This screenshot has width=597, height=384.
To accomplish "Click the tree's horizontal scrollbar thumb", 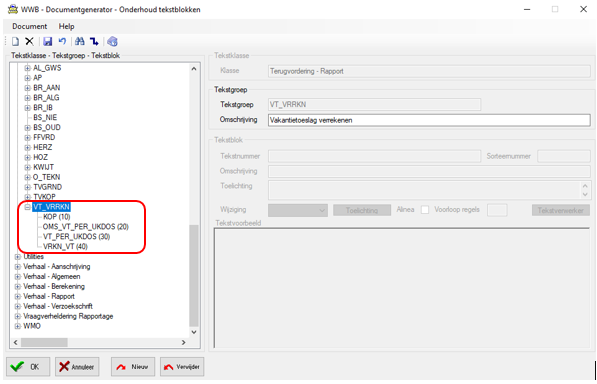I will [x=44, y=343].
